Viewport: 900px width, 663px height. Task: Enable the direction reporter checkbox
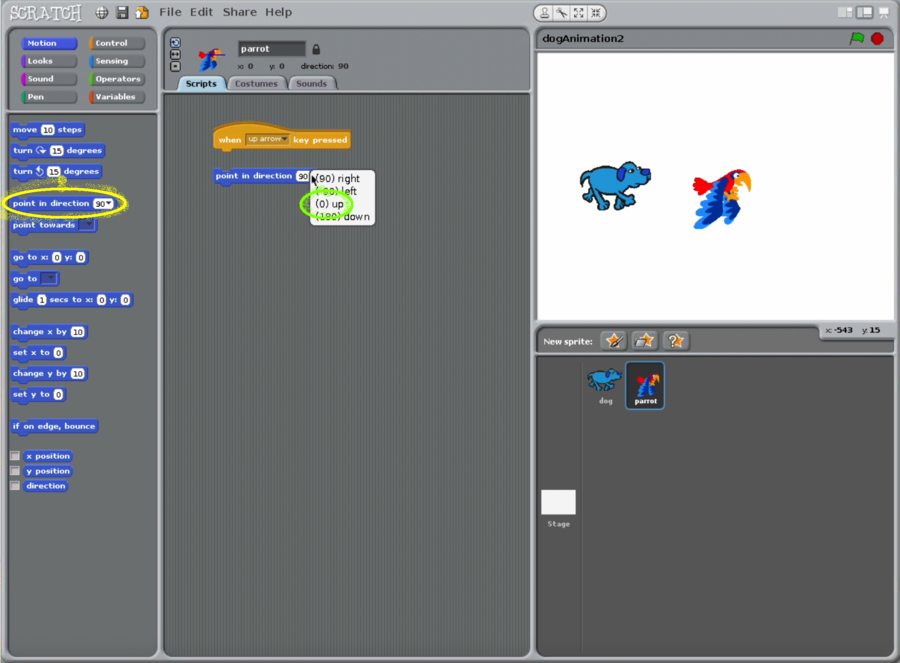pyautogui.click(x=15, y=486)
